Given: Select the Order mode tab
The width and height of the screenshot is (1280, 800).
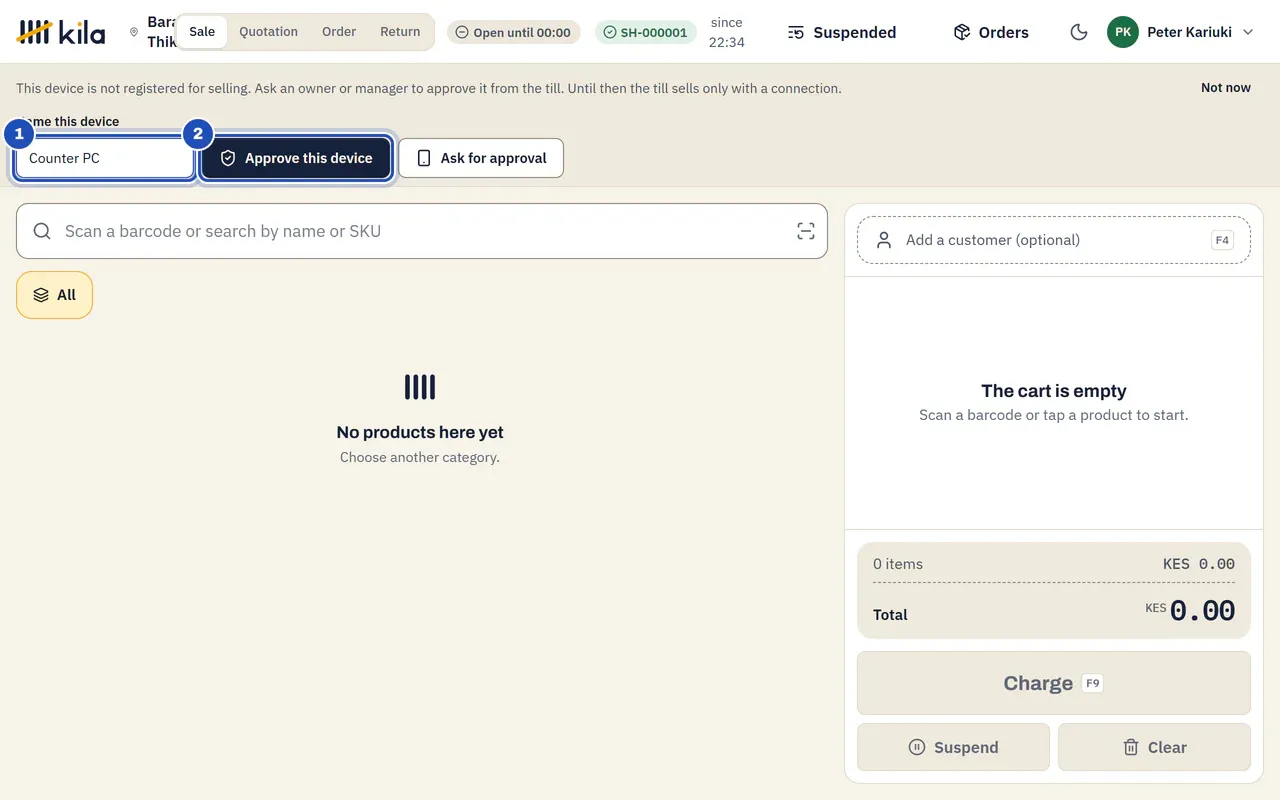Looking at the screenshot, I should coord(339,31).
